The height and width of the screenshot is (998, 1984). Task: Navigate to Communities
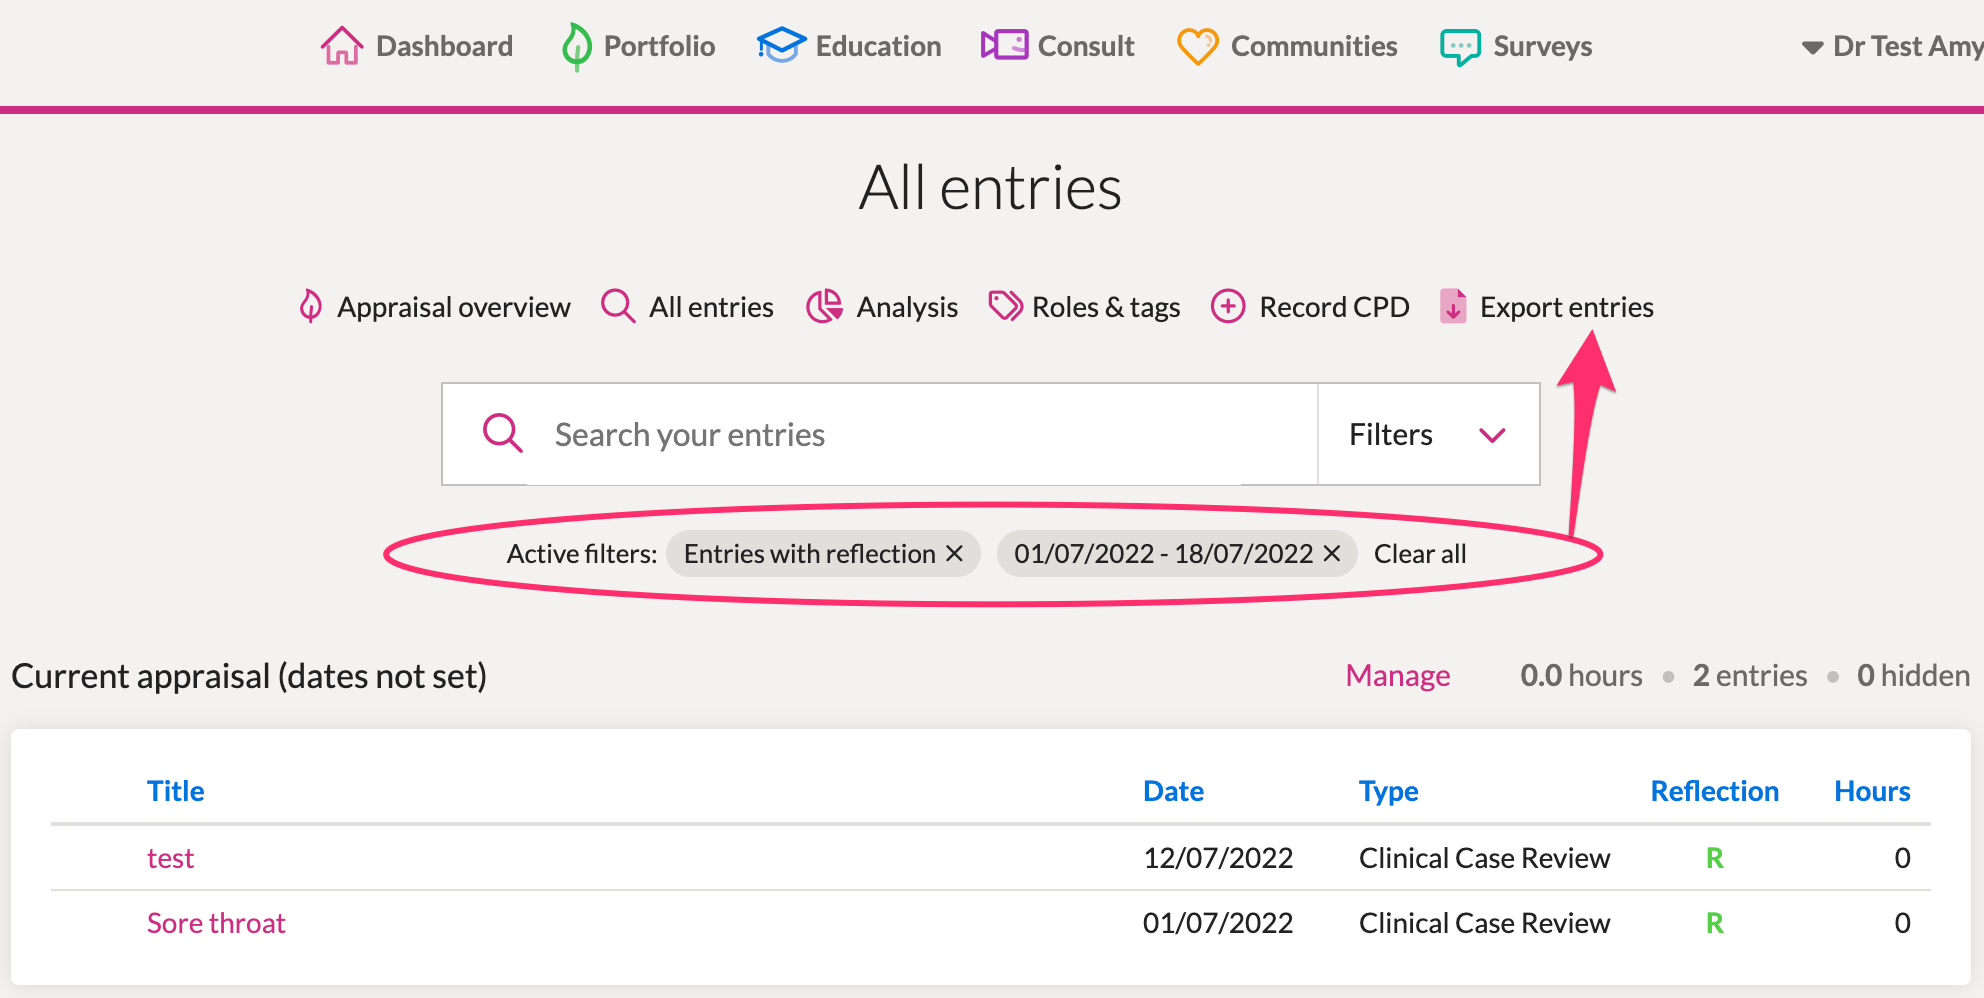point(1287,46)
